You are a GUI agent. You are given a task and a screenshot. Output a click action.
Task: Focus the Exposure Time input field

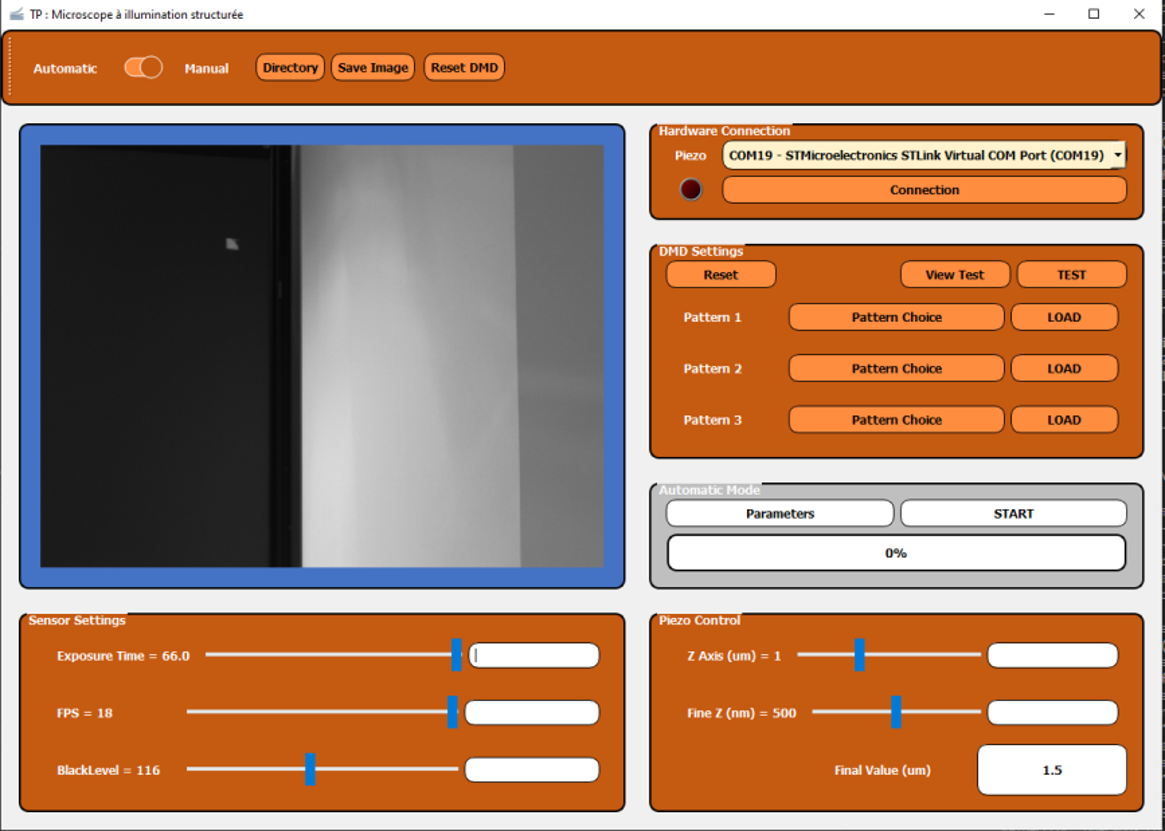pyautogui.click(x=534, y=656)
